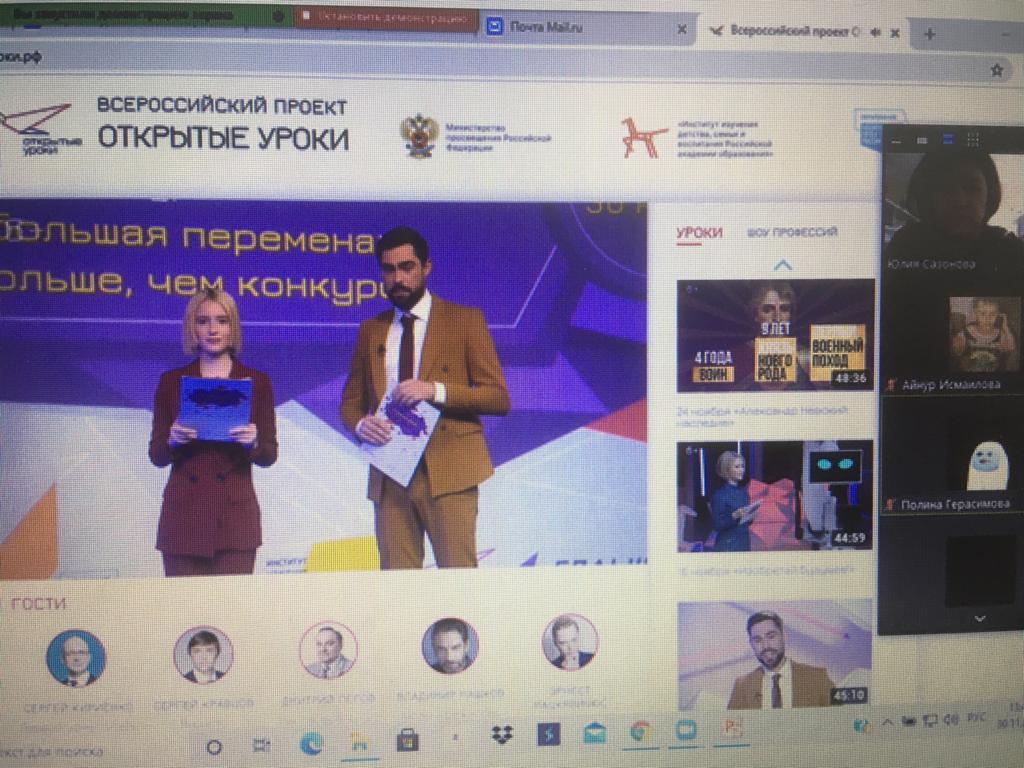The height and width of the screenshot is (768, 1024).
Task: Click Айнур Исмаилова's video tile in Zoom
Action: click(x=952, y=336)
